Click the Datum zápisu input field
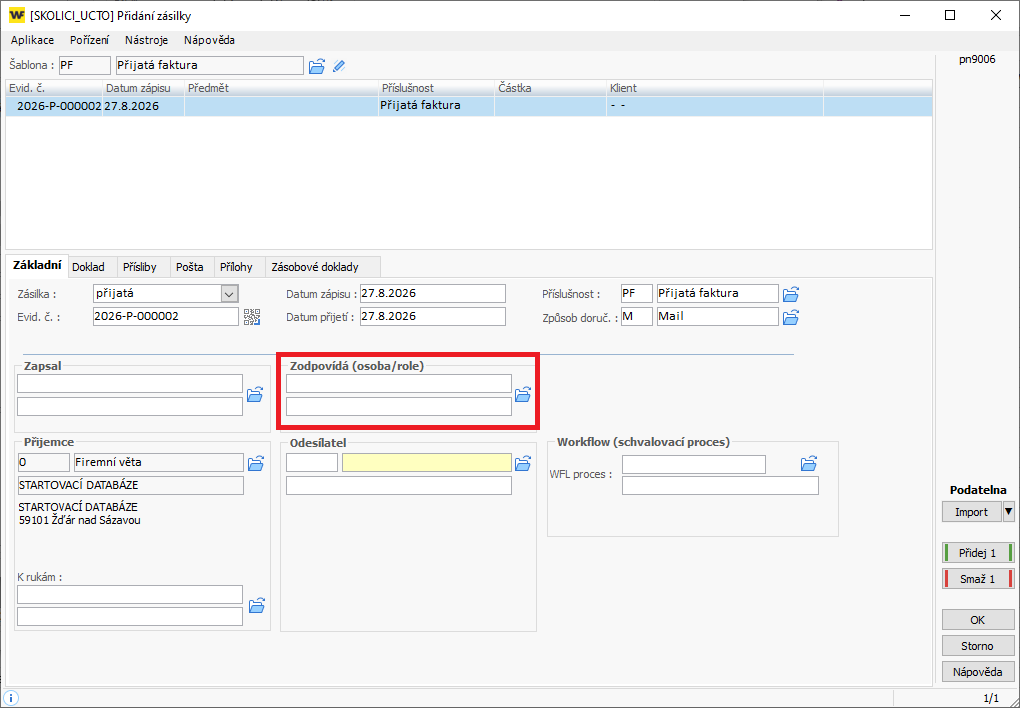Screen dimensions: 1020x708 433,293
